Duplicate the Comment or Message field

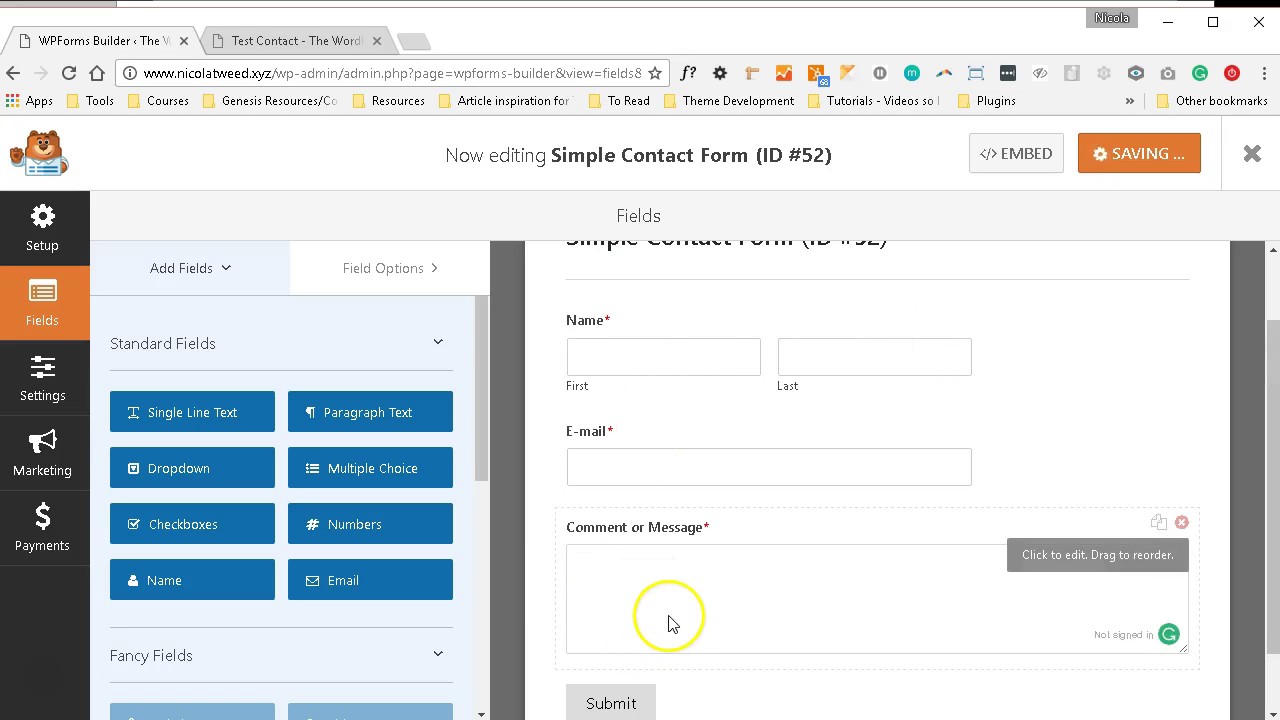click(x=1158, y=522)
